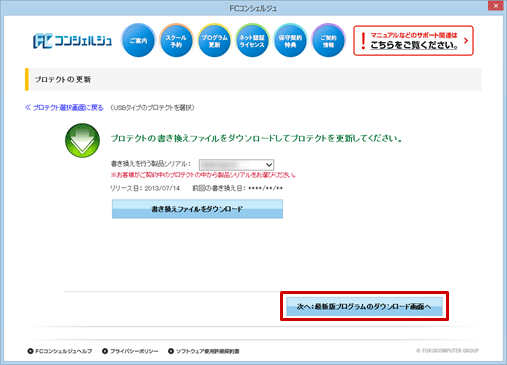Expand the 製品シリアル dropdown
This screenshot has width=507, height=365.
[x=236, y=165]
